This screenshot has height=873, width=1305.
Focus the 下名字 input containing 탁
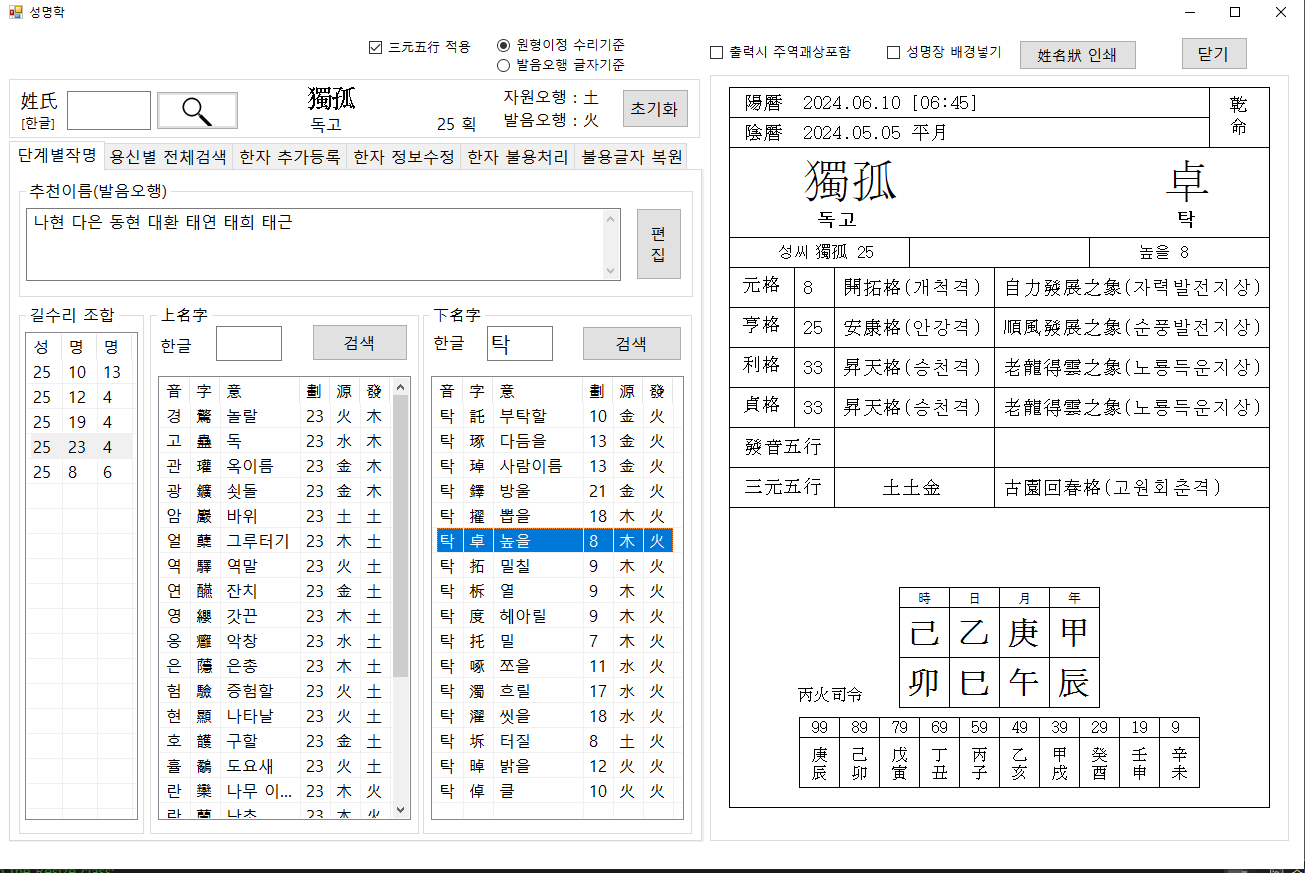click(x=520, y=343)
